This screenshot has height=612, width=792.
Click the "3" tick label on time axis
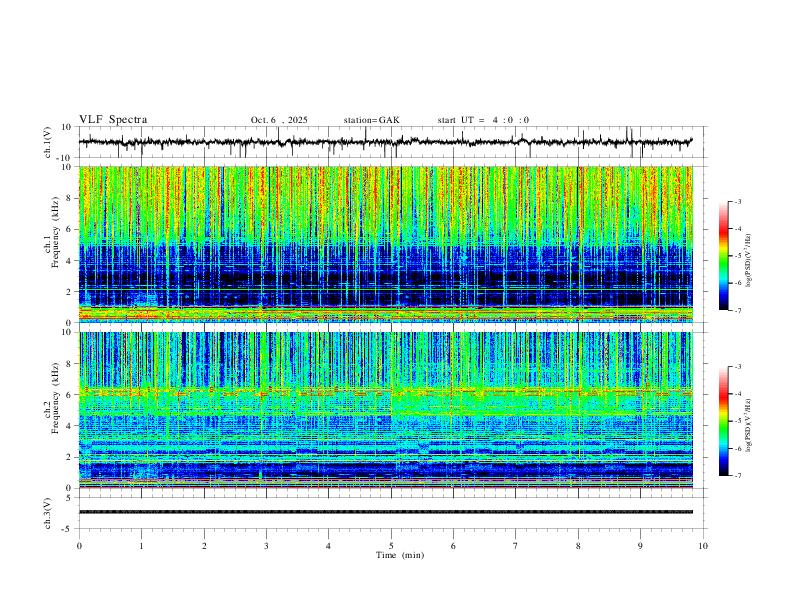[x=266, y=546]
